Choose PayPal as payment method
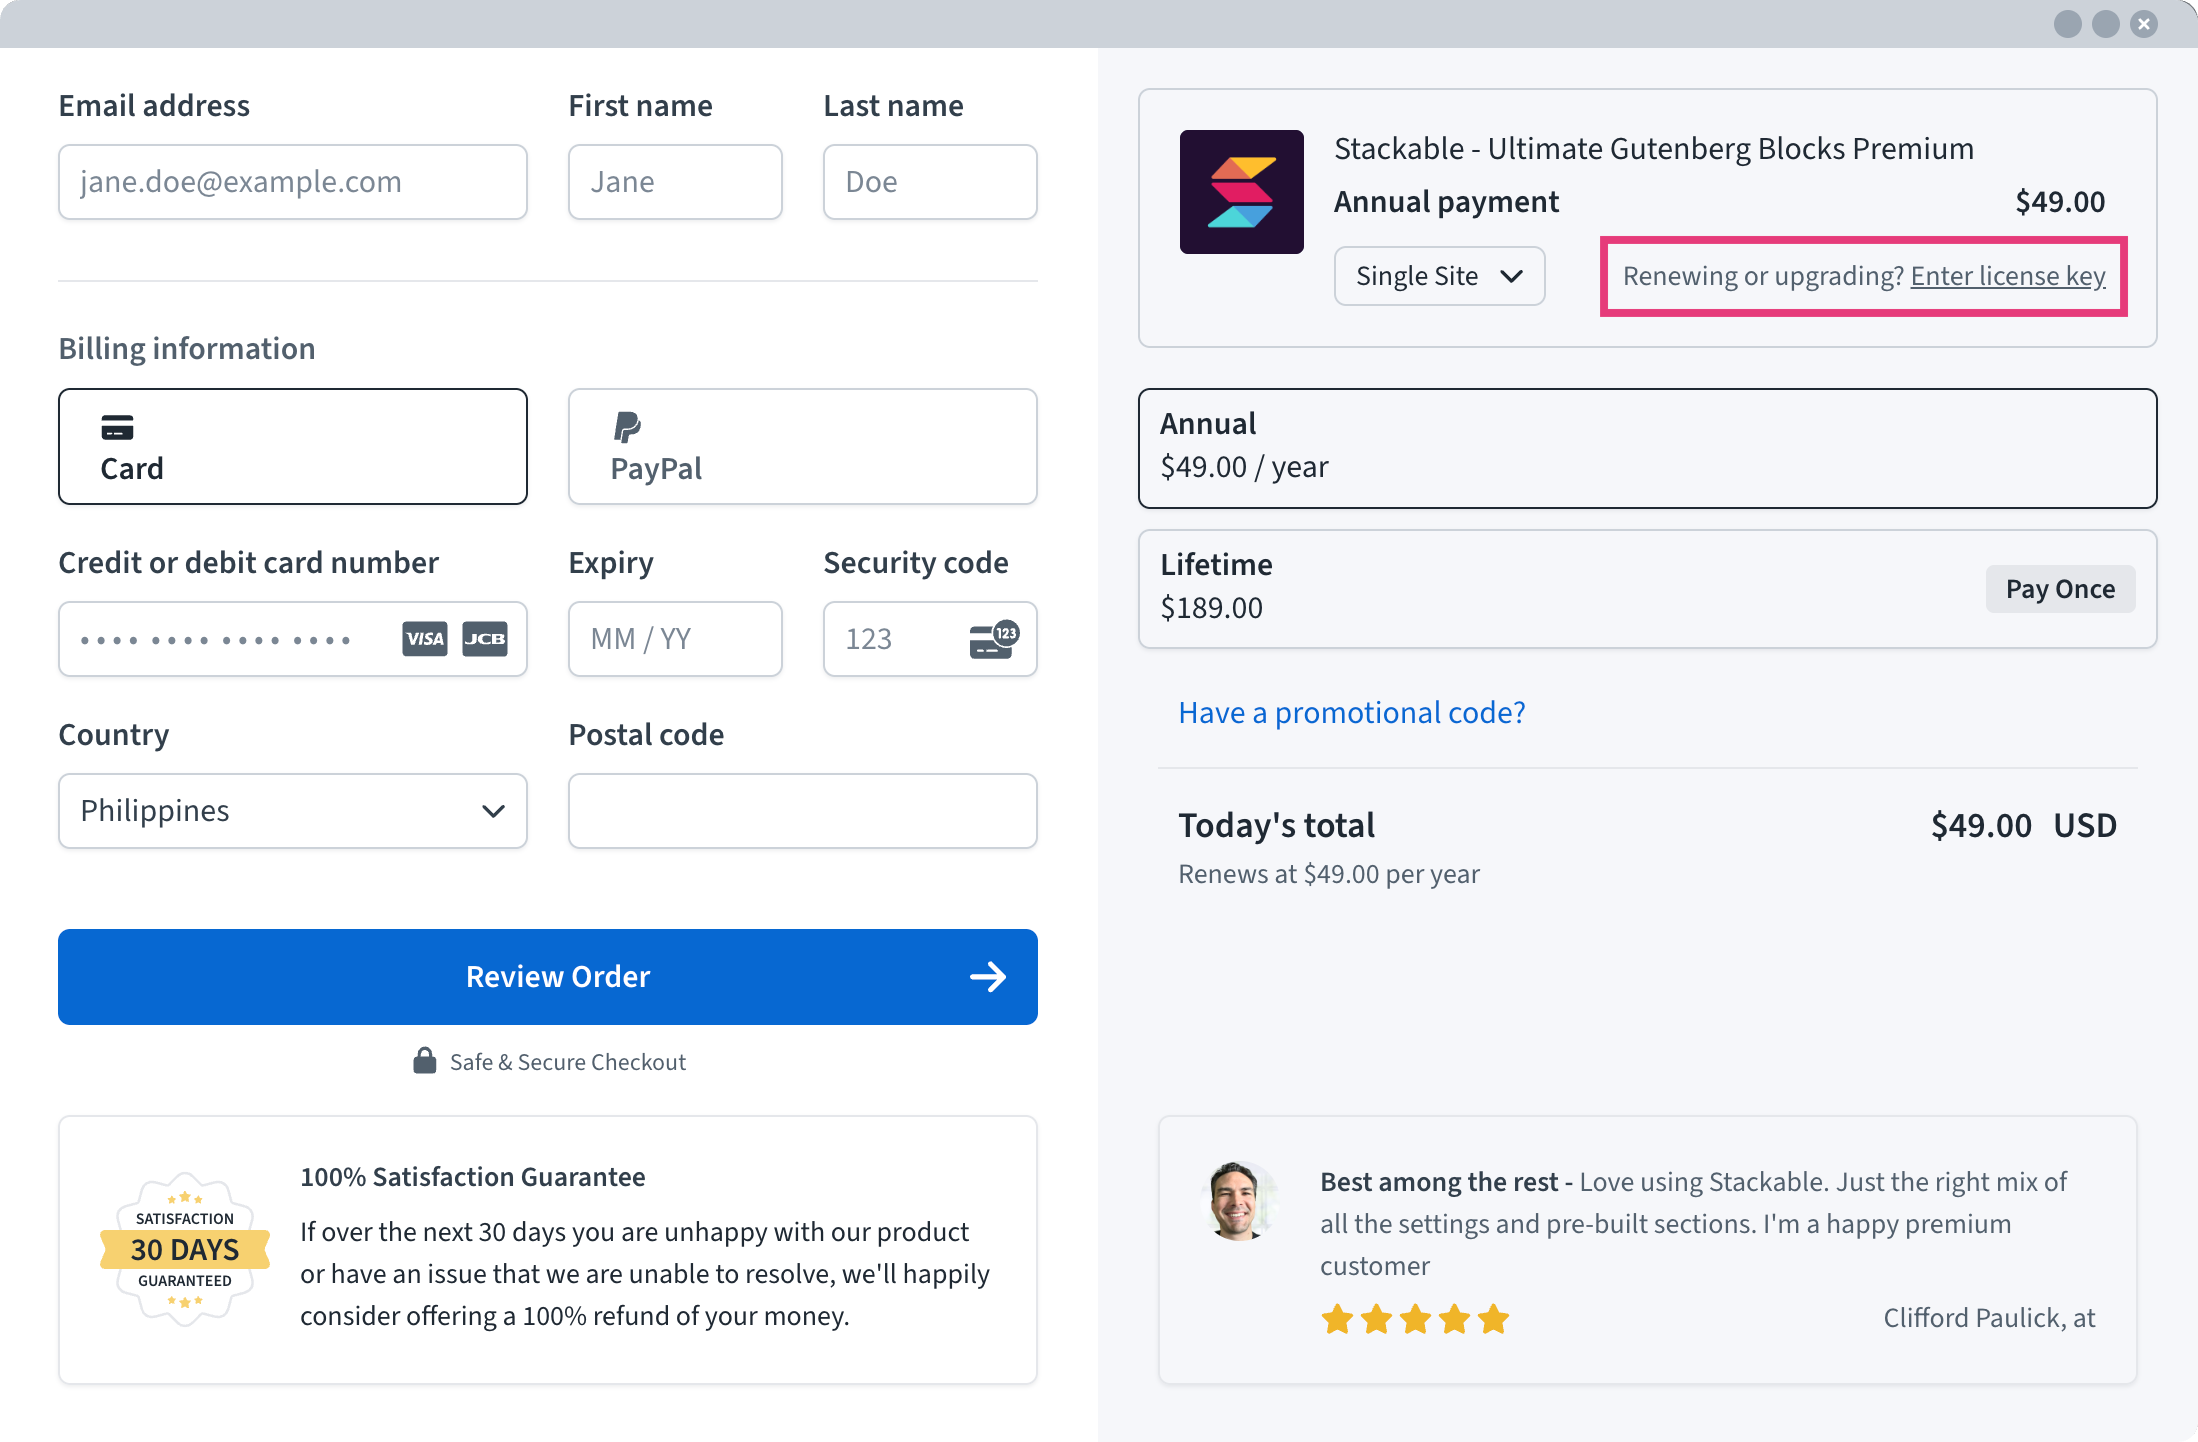This screenshot has width=2198, height=1442. [802, 447]
